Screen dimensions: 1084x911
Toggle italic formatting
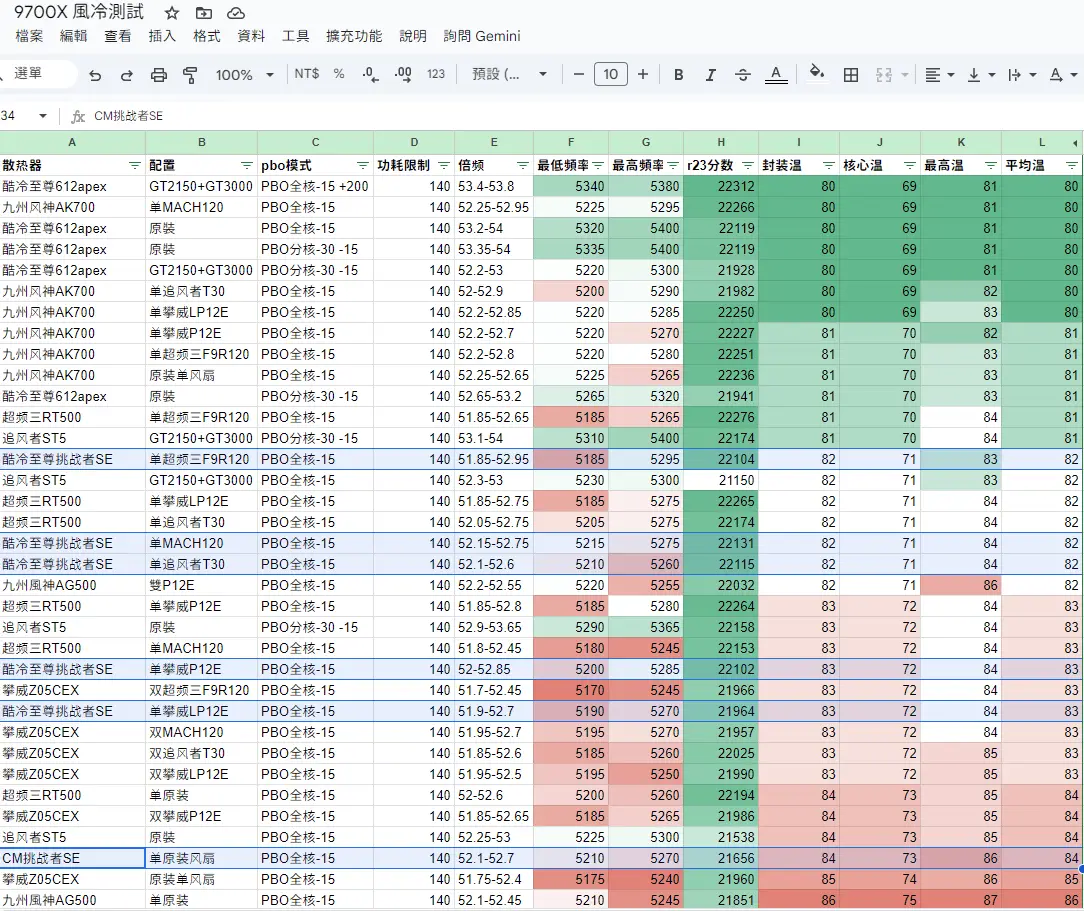pyautogui.click(x=711, y=75)
